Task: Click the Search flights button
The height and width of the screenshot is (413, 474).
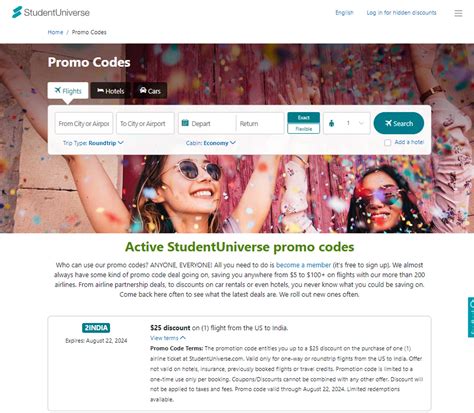Action: pyautogui.click(x=399, y=123)
